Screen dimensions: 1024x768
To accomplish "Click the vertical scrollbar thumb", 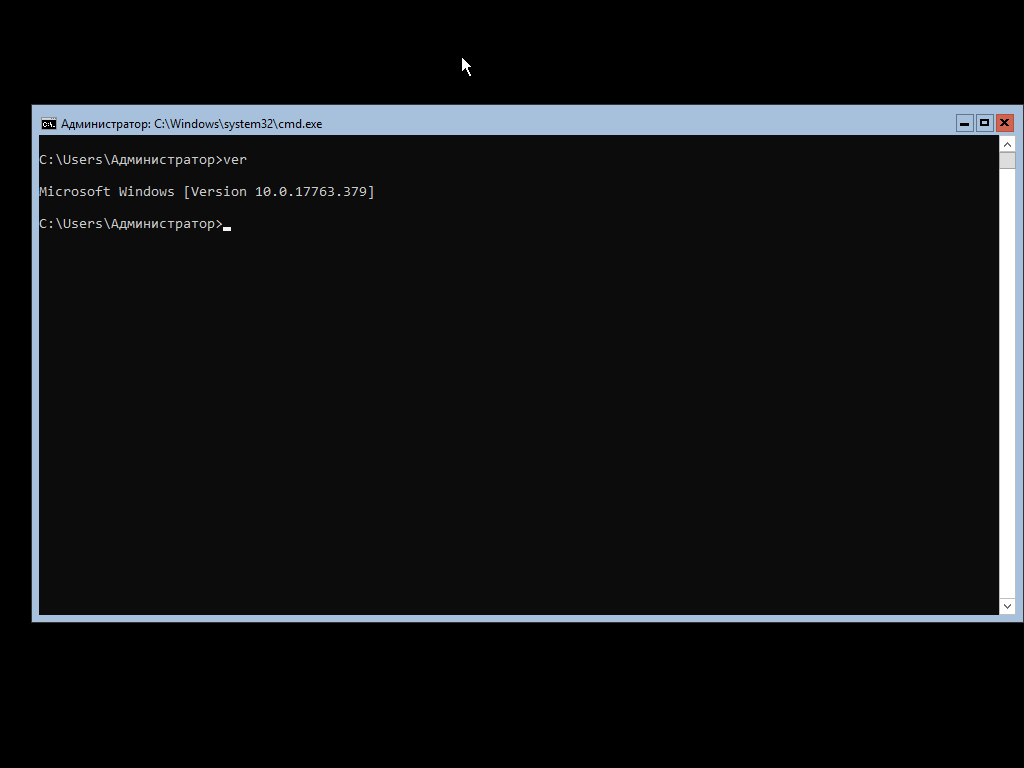I will pos(1007,161).
